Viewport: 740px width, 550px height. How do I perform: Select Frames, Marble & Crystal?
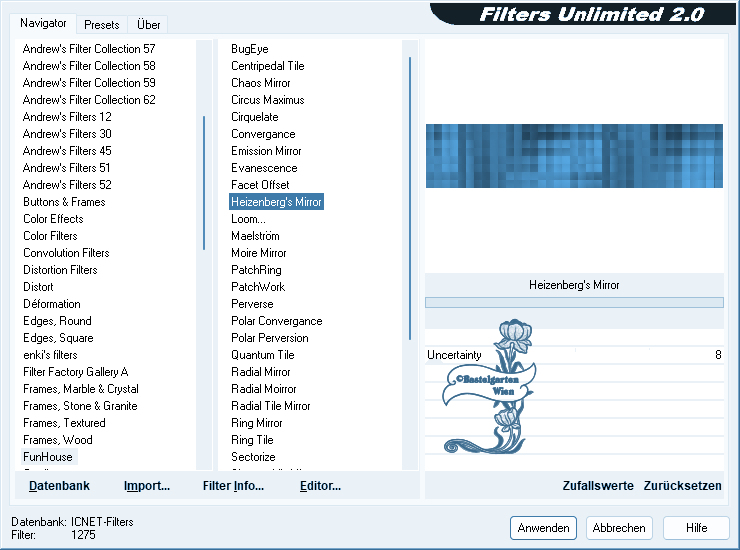81,389
